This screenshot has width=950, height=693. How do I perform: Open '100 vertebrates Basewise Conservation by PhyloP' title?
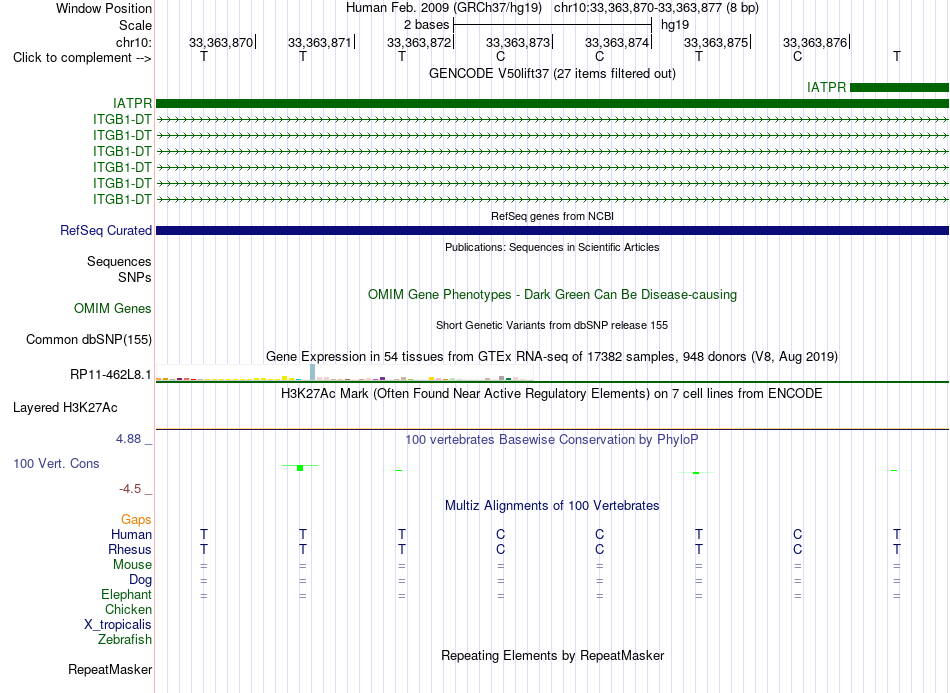click(552, 440)
